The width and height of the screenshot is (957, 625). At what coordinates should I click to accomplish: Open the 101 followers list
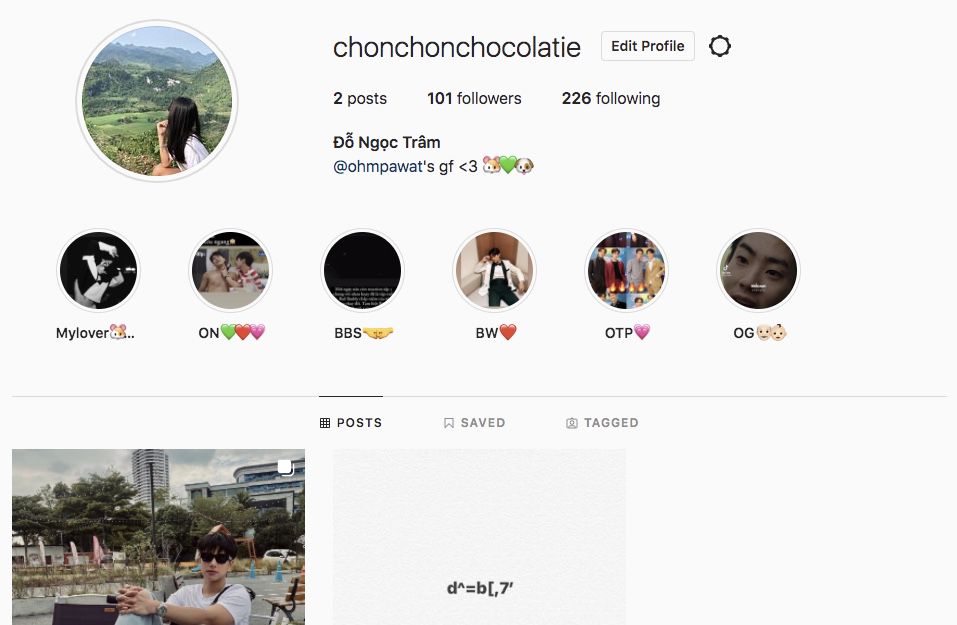(474, 98)
